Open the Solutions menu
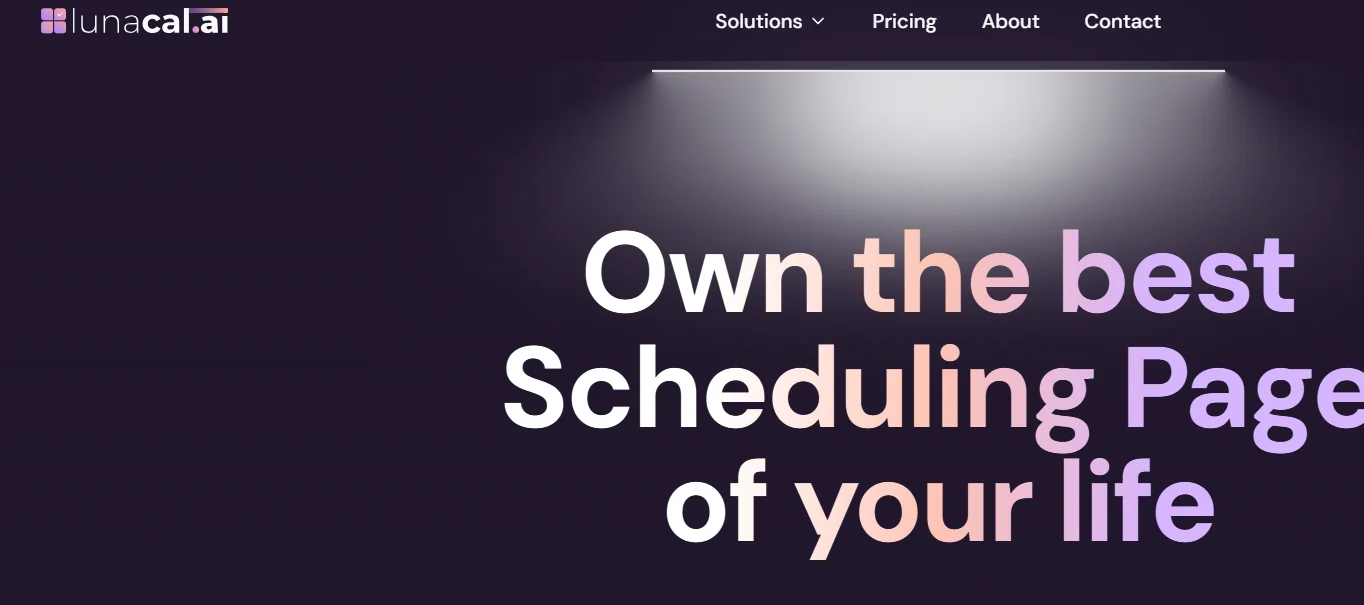 click(759, 21)
